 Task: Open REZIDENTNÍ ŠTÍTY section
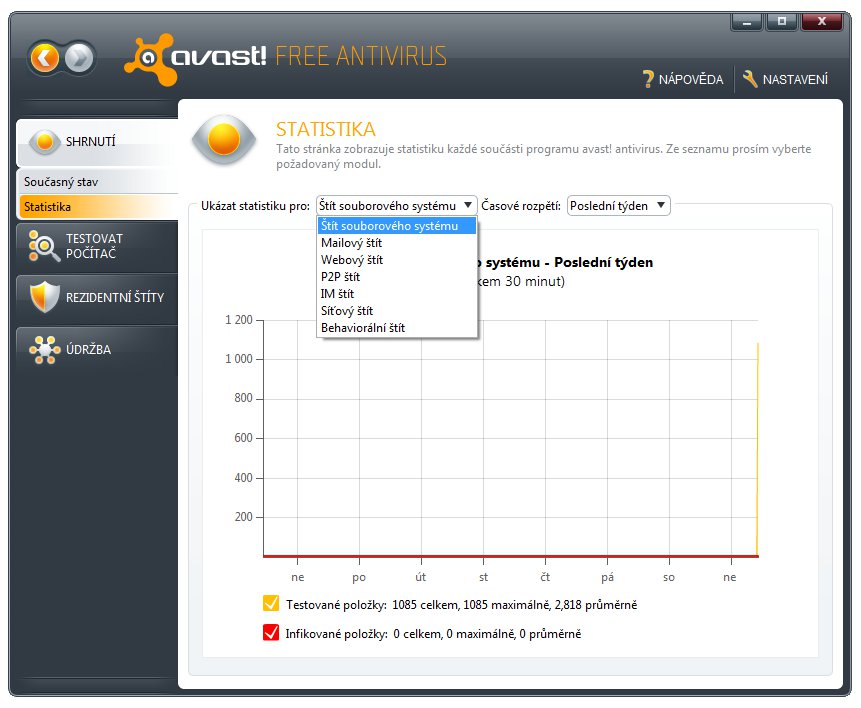(98, 298)
